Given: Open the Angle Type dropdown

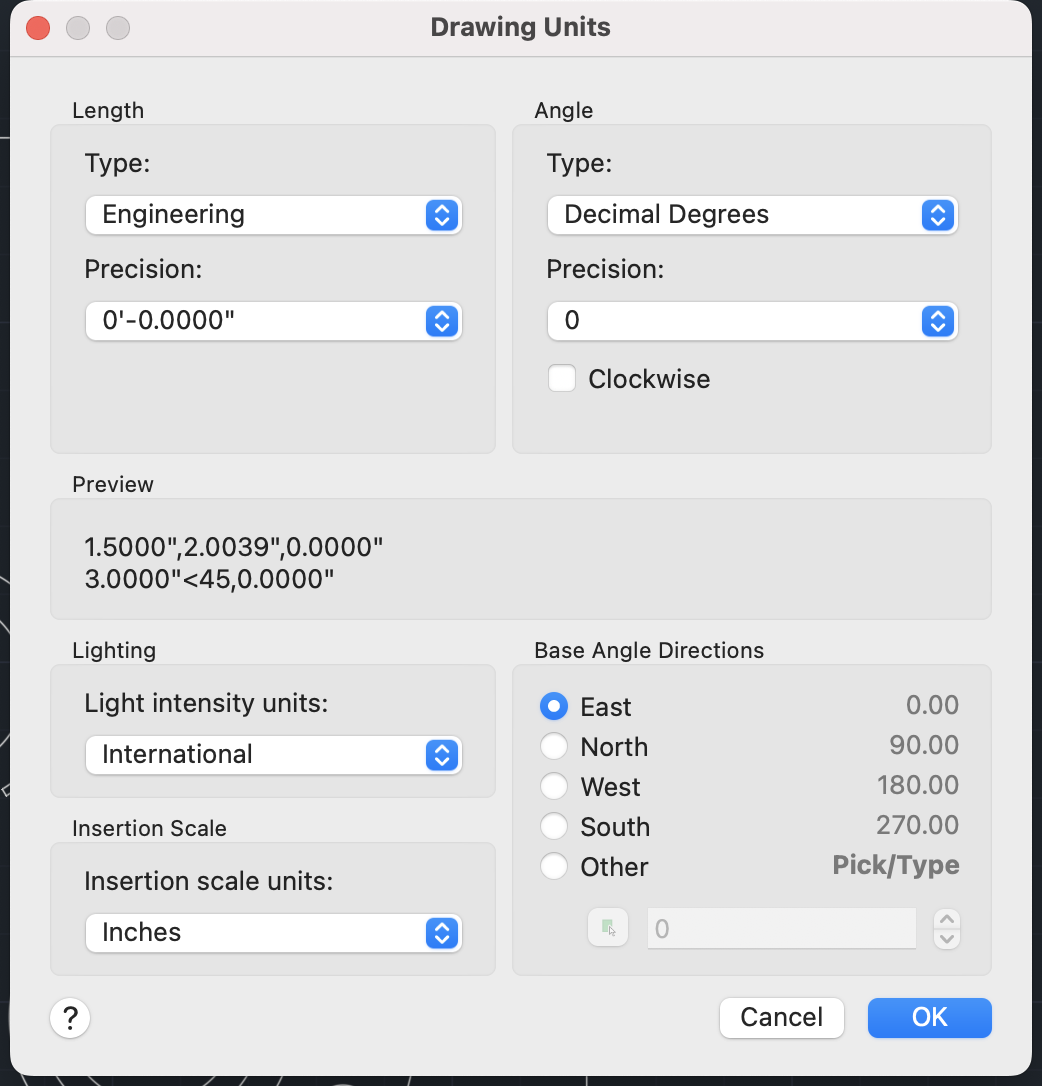Looking at the screenshot, I should tap(752, 215).
